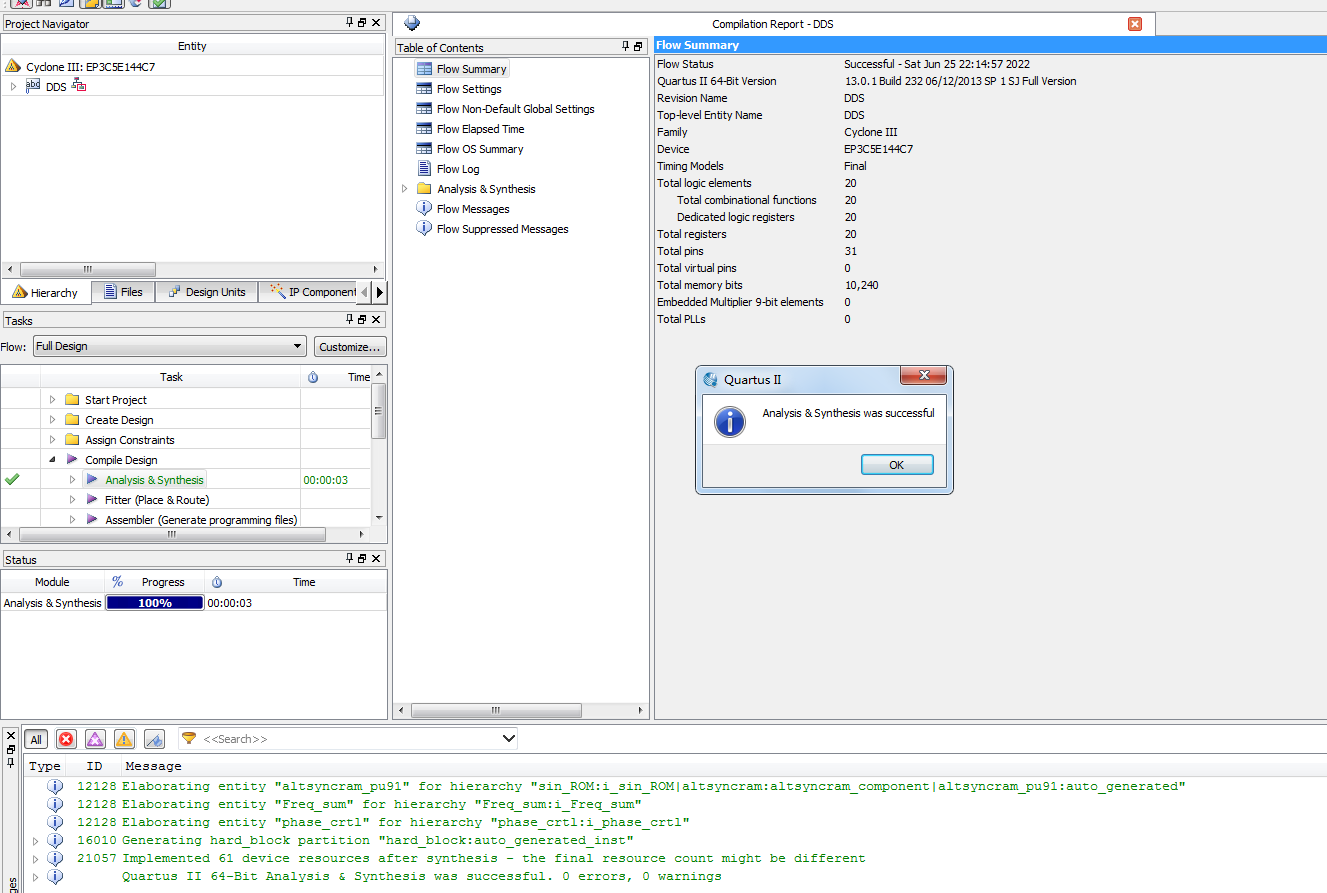1327x893 pixels.
Task: Toggle the All messages filter button
Action: (x=36, y=739)
